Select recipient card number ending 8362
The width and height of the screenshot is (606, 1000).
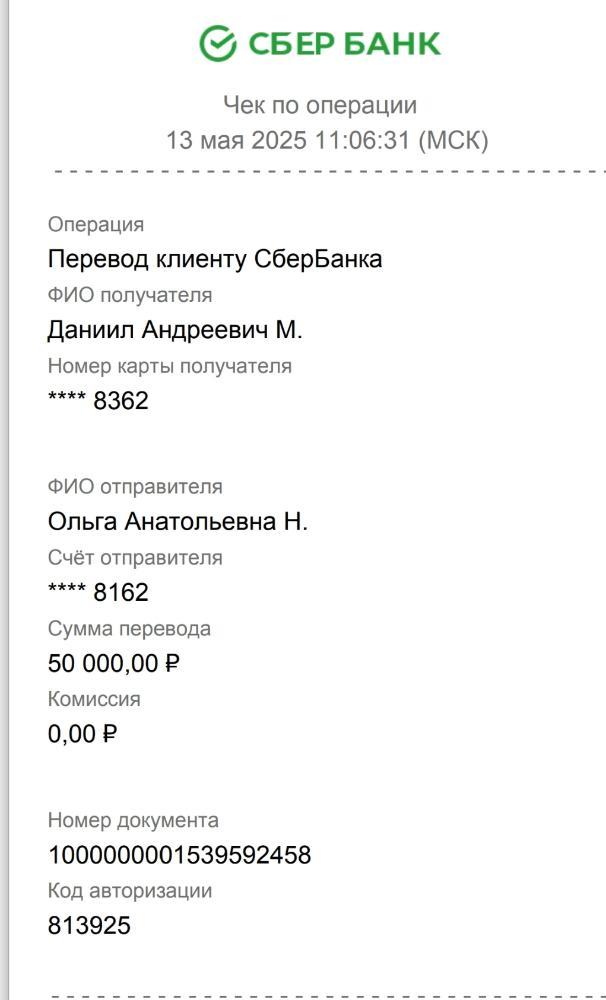click(98, 401)
